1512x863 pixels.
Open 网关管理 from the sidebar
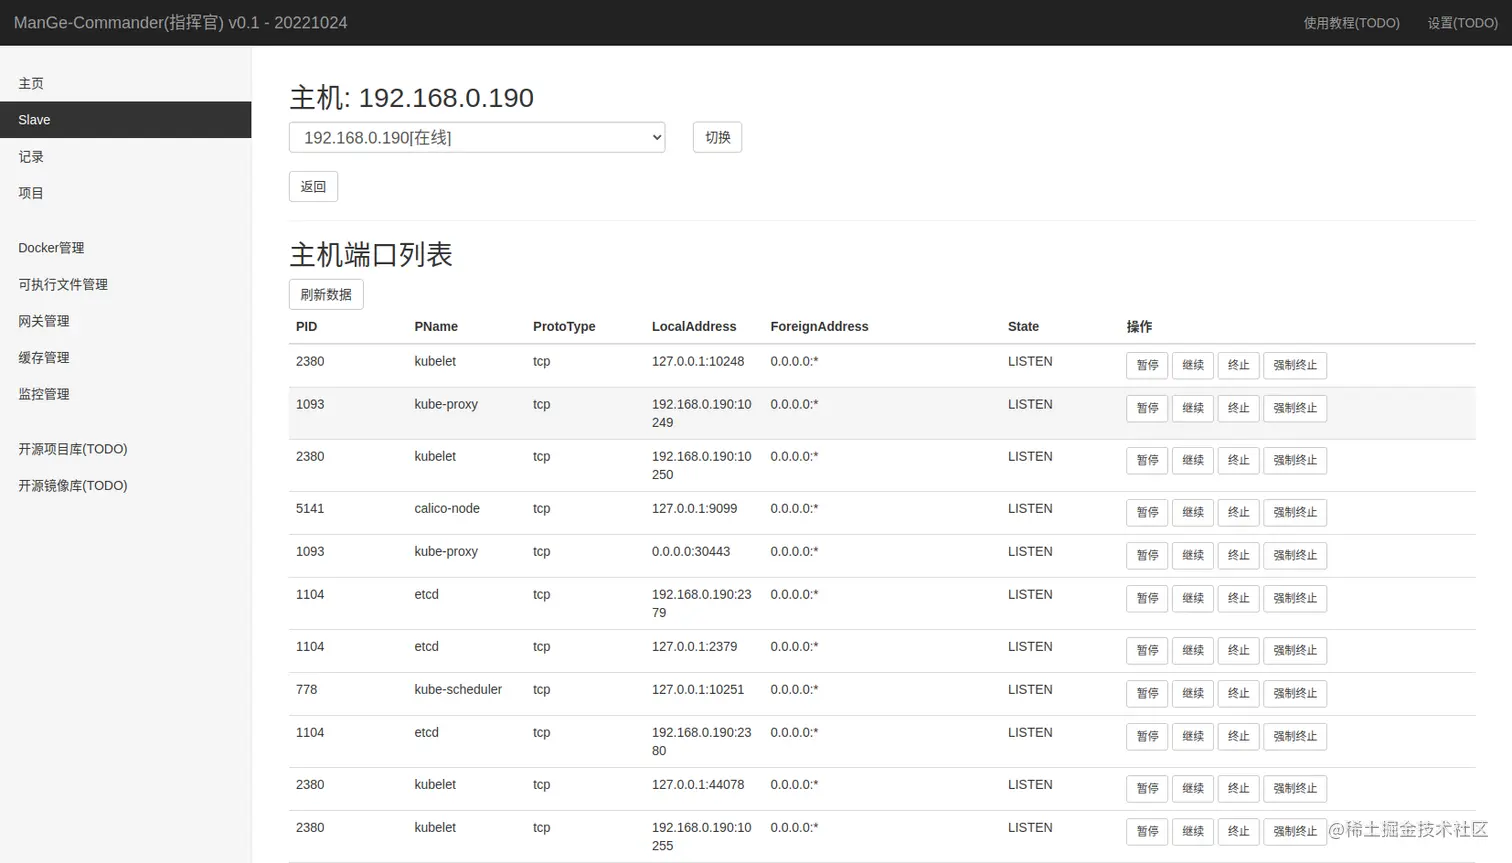coord(44,321)
